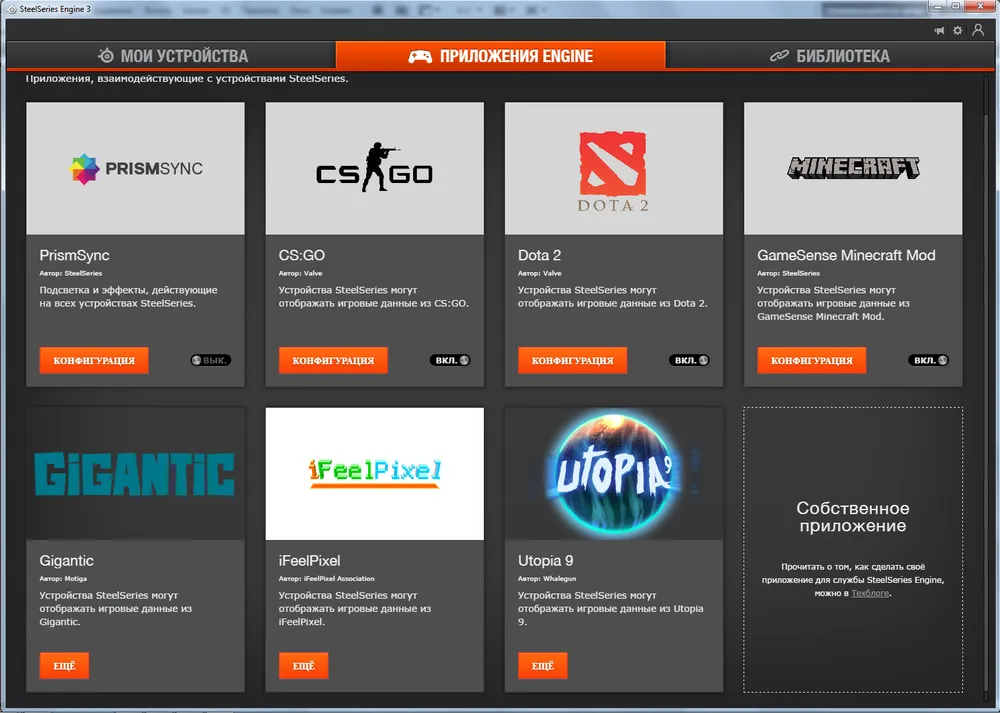Click the PrismSync logo thumbnail

tap(135, 168)
